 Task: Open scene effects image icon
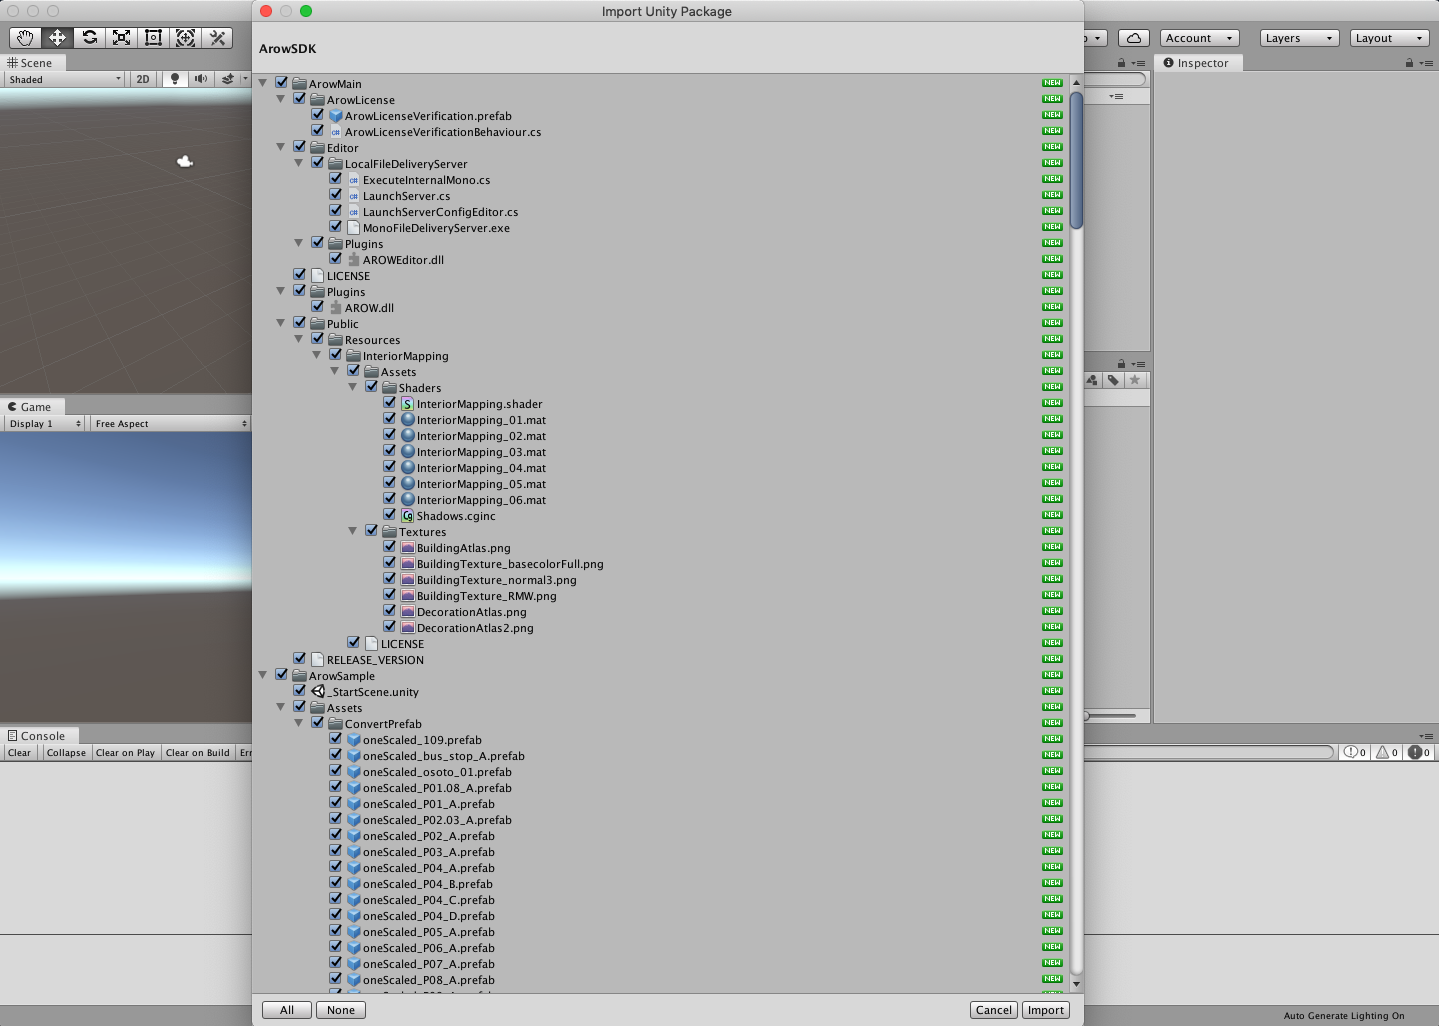(x=228, y=79)
